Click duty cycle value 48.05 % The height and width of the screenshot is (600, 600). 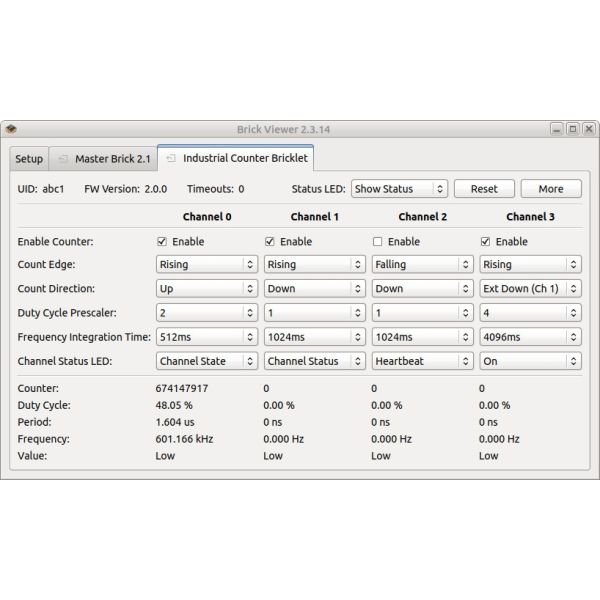(x=174, y=405)
